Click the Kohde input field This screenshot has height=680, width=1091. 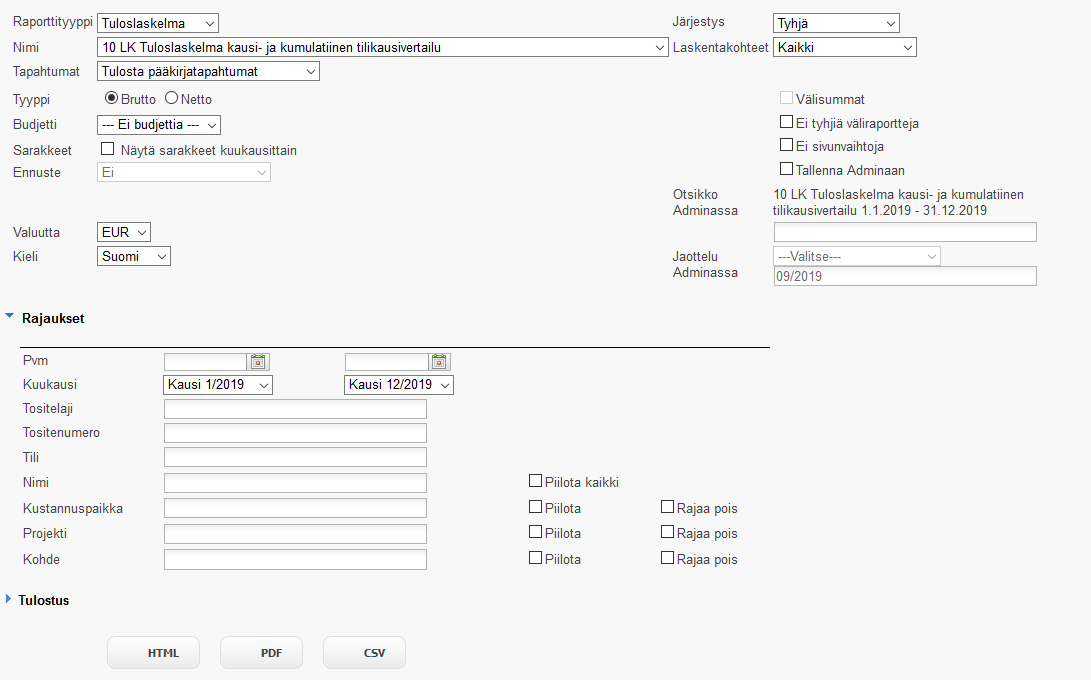[x=295, y=560]
